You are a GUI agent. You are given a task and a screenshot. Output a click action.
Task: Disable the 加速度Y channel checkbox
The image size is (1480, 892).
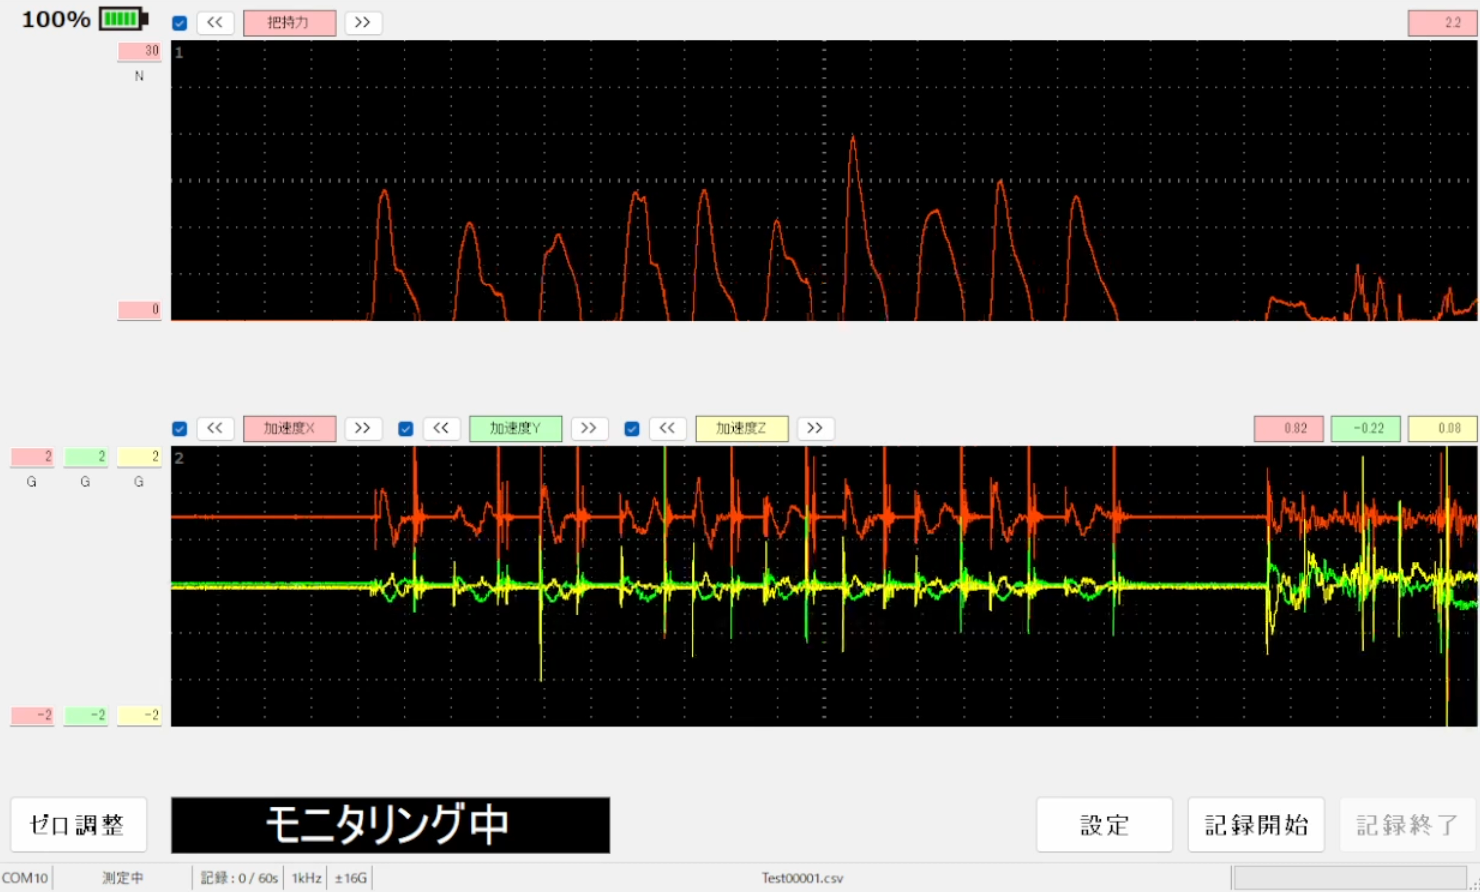click(x=406, y=429)
